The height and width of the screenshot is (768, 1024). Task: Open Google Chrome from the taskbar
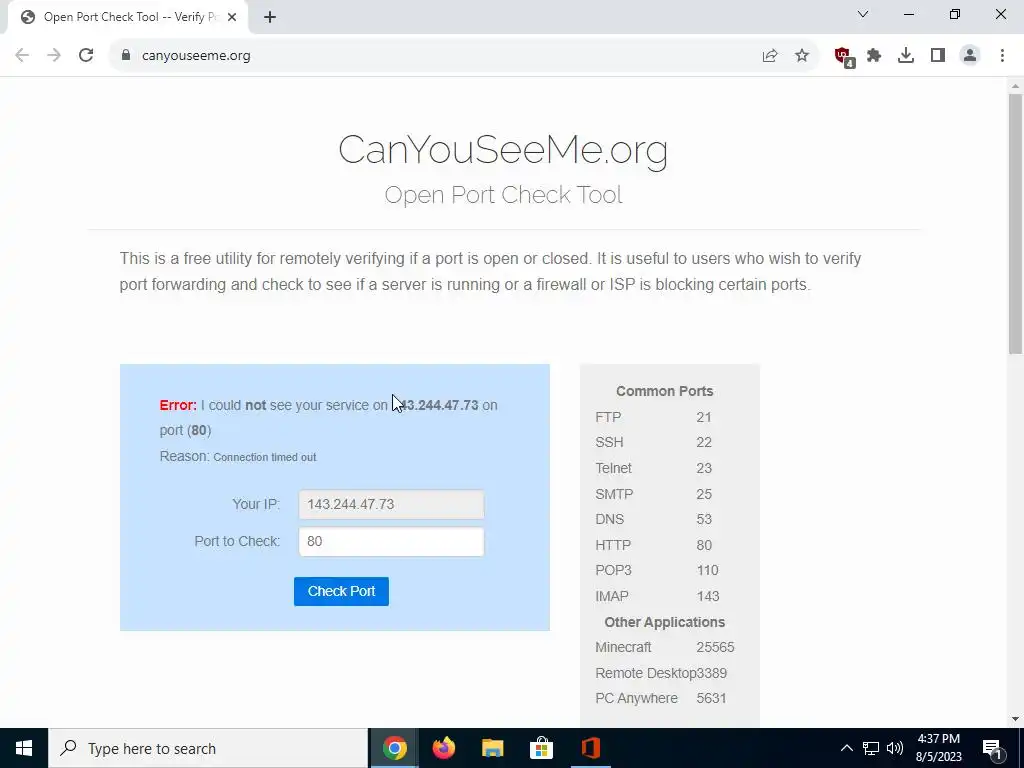394,748
